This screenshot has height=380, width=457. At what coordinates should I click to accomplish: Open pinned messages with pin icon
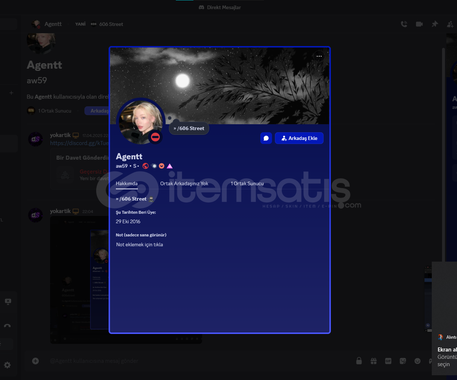pyautogui.click(x=435, y=24)
